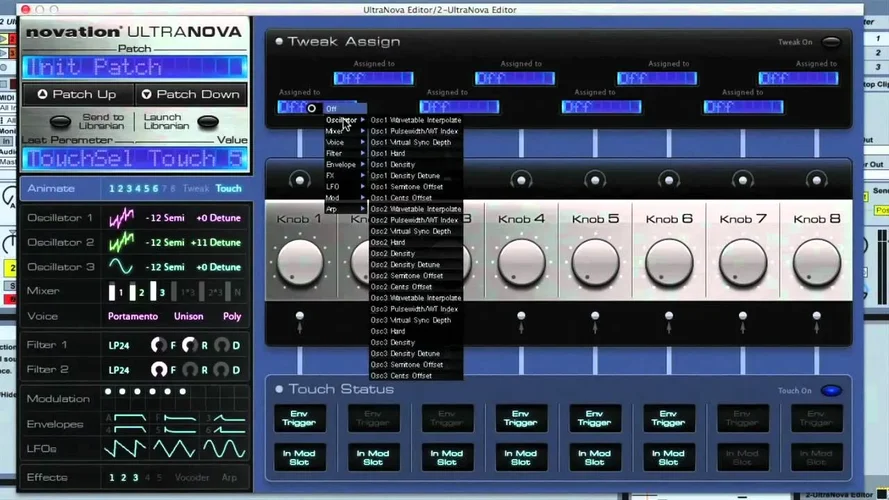Click the envelope 6 shape icon
The height and width of the screenshot is (500, 889).
tap(229, 430)
